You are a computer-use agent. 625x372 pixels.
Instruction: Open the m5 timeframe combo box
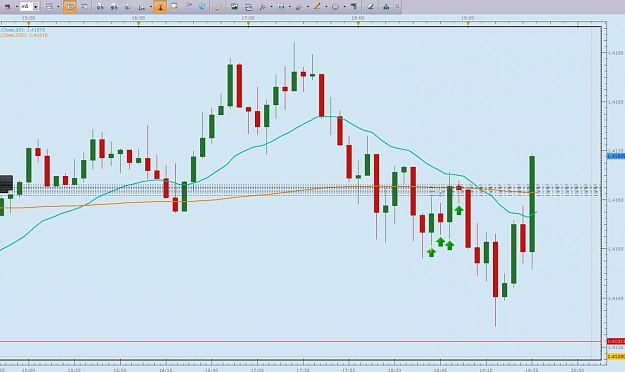[29, 6]
